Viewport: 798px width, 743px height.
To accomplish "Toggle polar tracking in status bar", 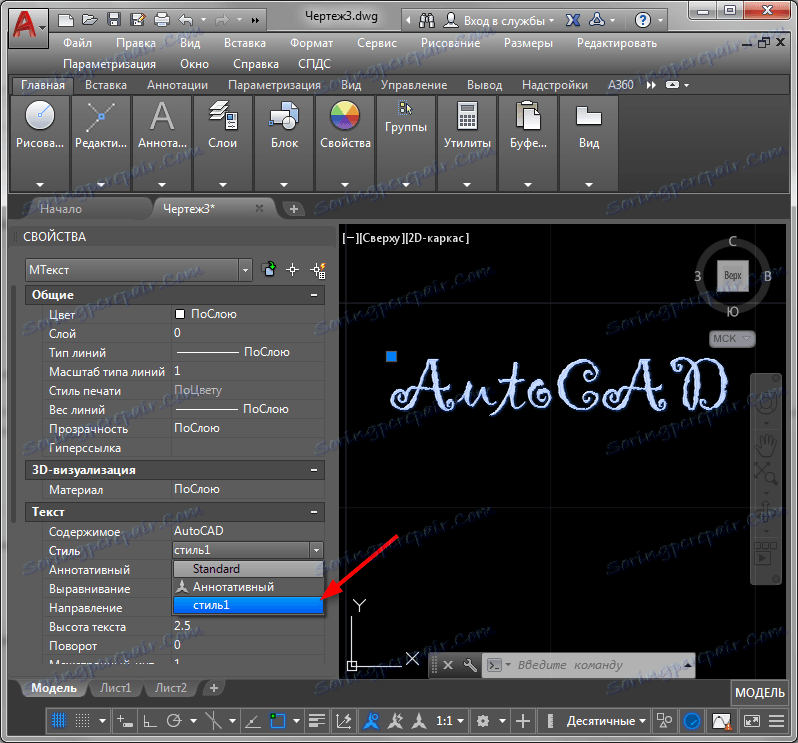I will pos(175,721).
